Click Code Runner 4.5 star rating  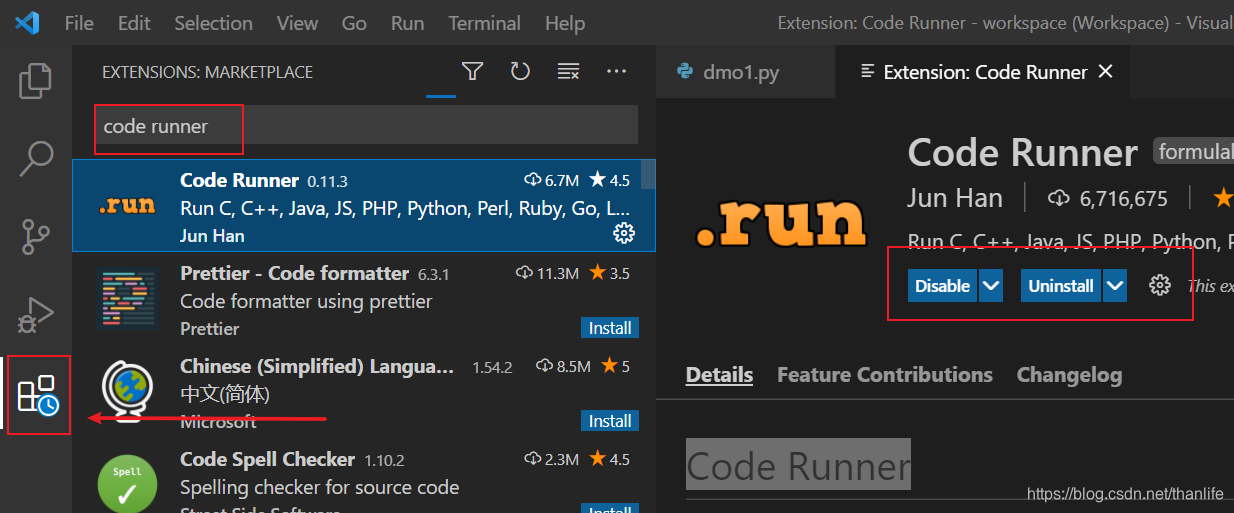(609, 180)
